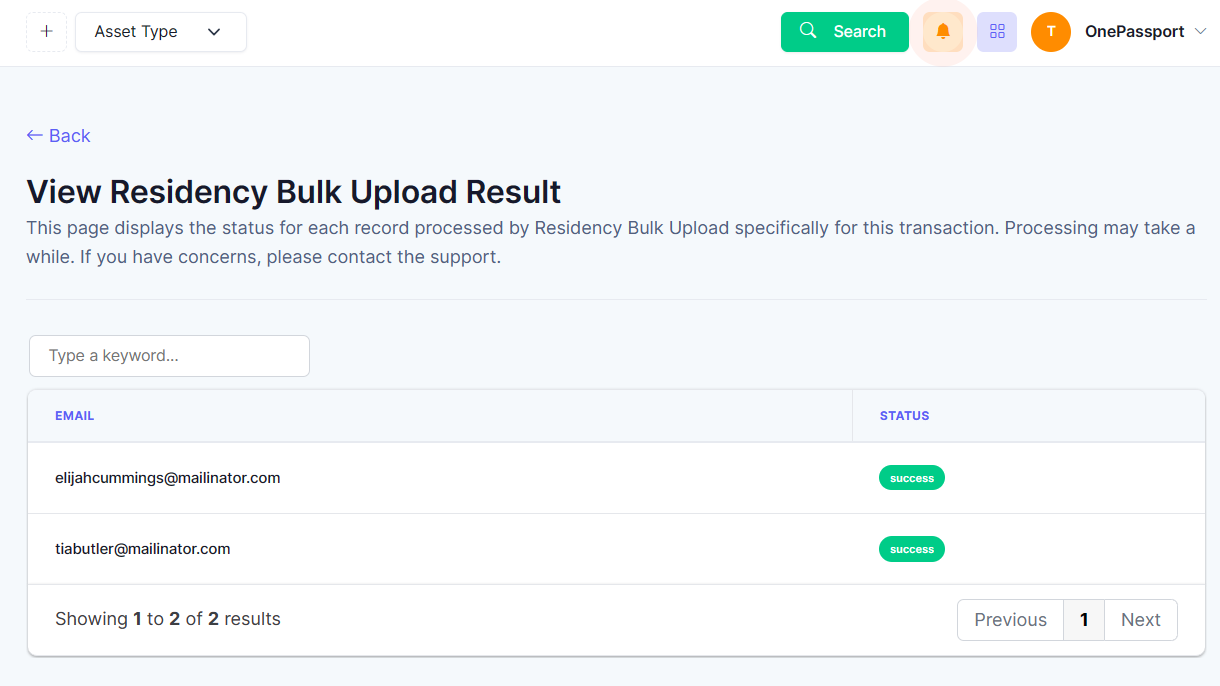Click the Search button
Image resolution: width=1220 pixels, height=686 pixels.
[x=845, y=32]
